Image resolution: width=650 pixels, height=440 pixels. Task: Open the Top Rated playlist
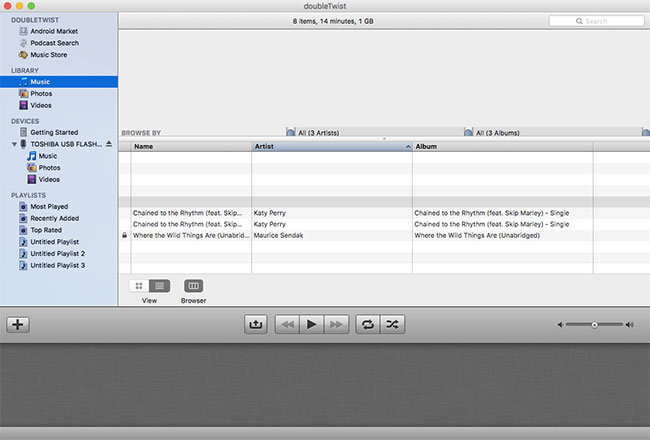coord(46,230)
